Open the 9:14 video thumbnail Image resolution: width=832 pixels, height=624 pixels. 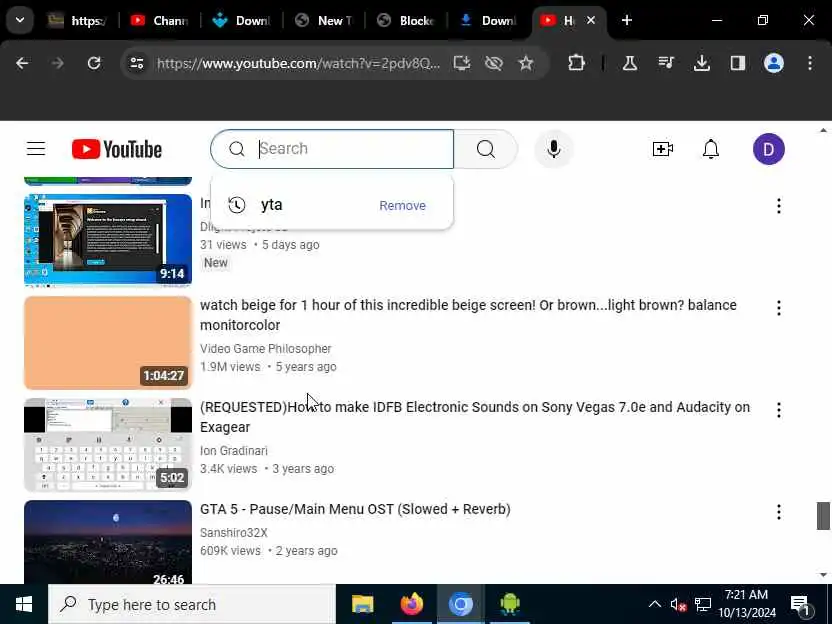click(108, 240)
